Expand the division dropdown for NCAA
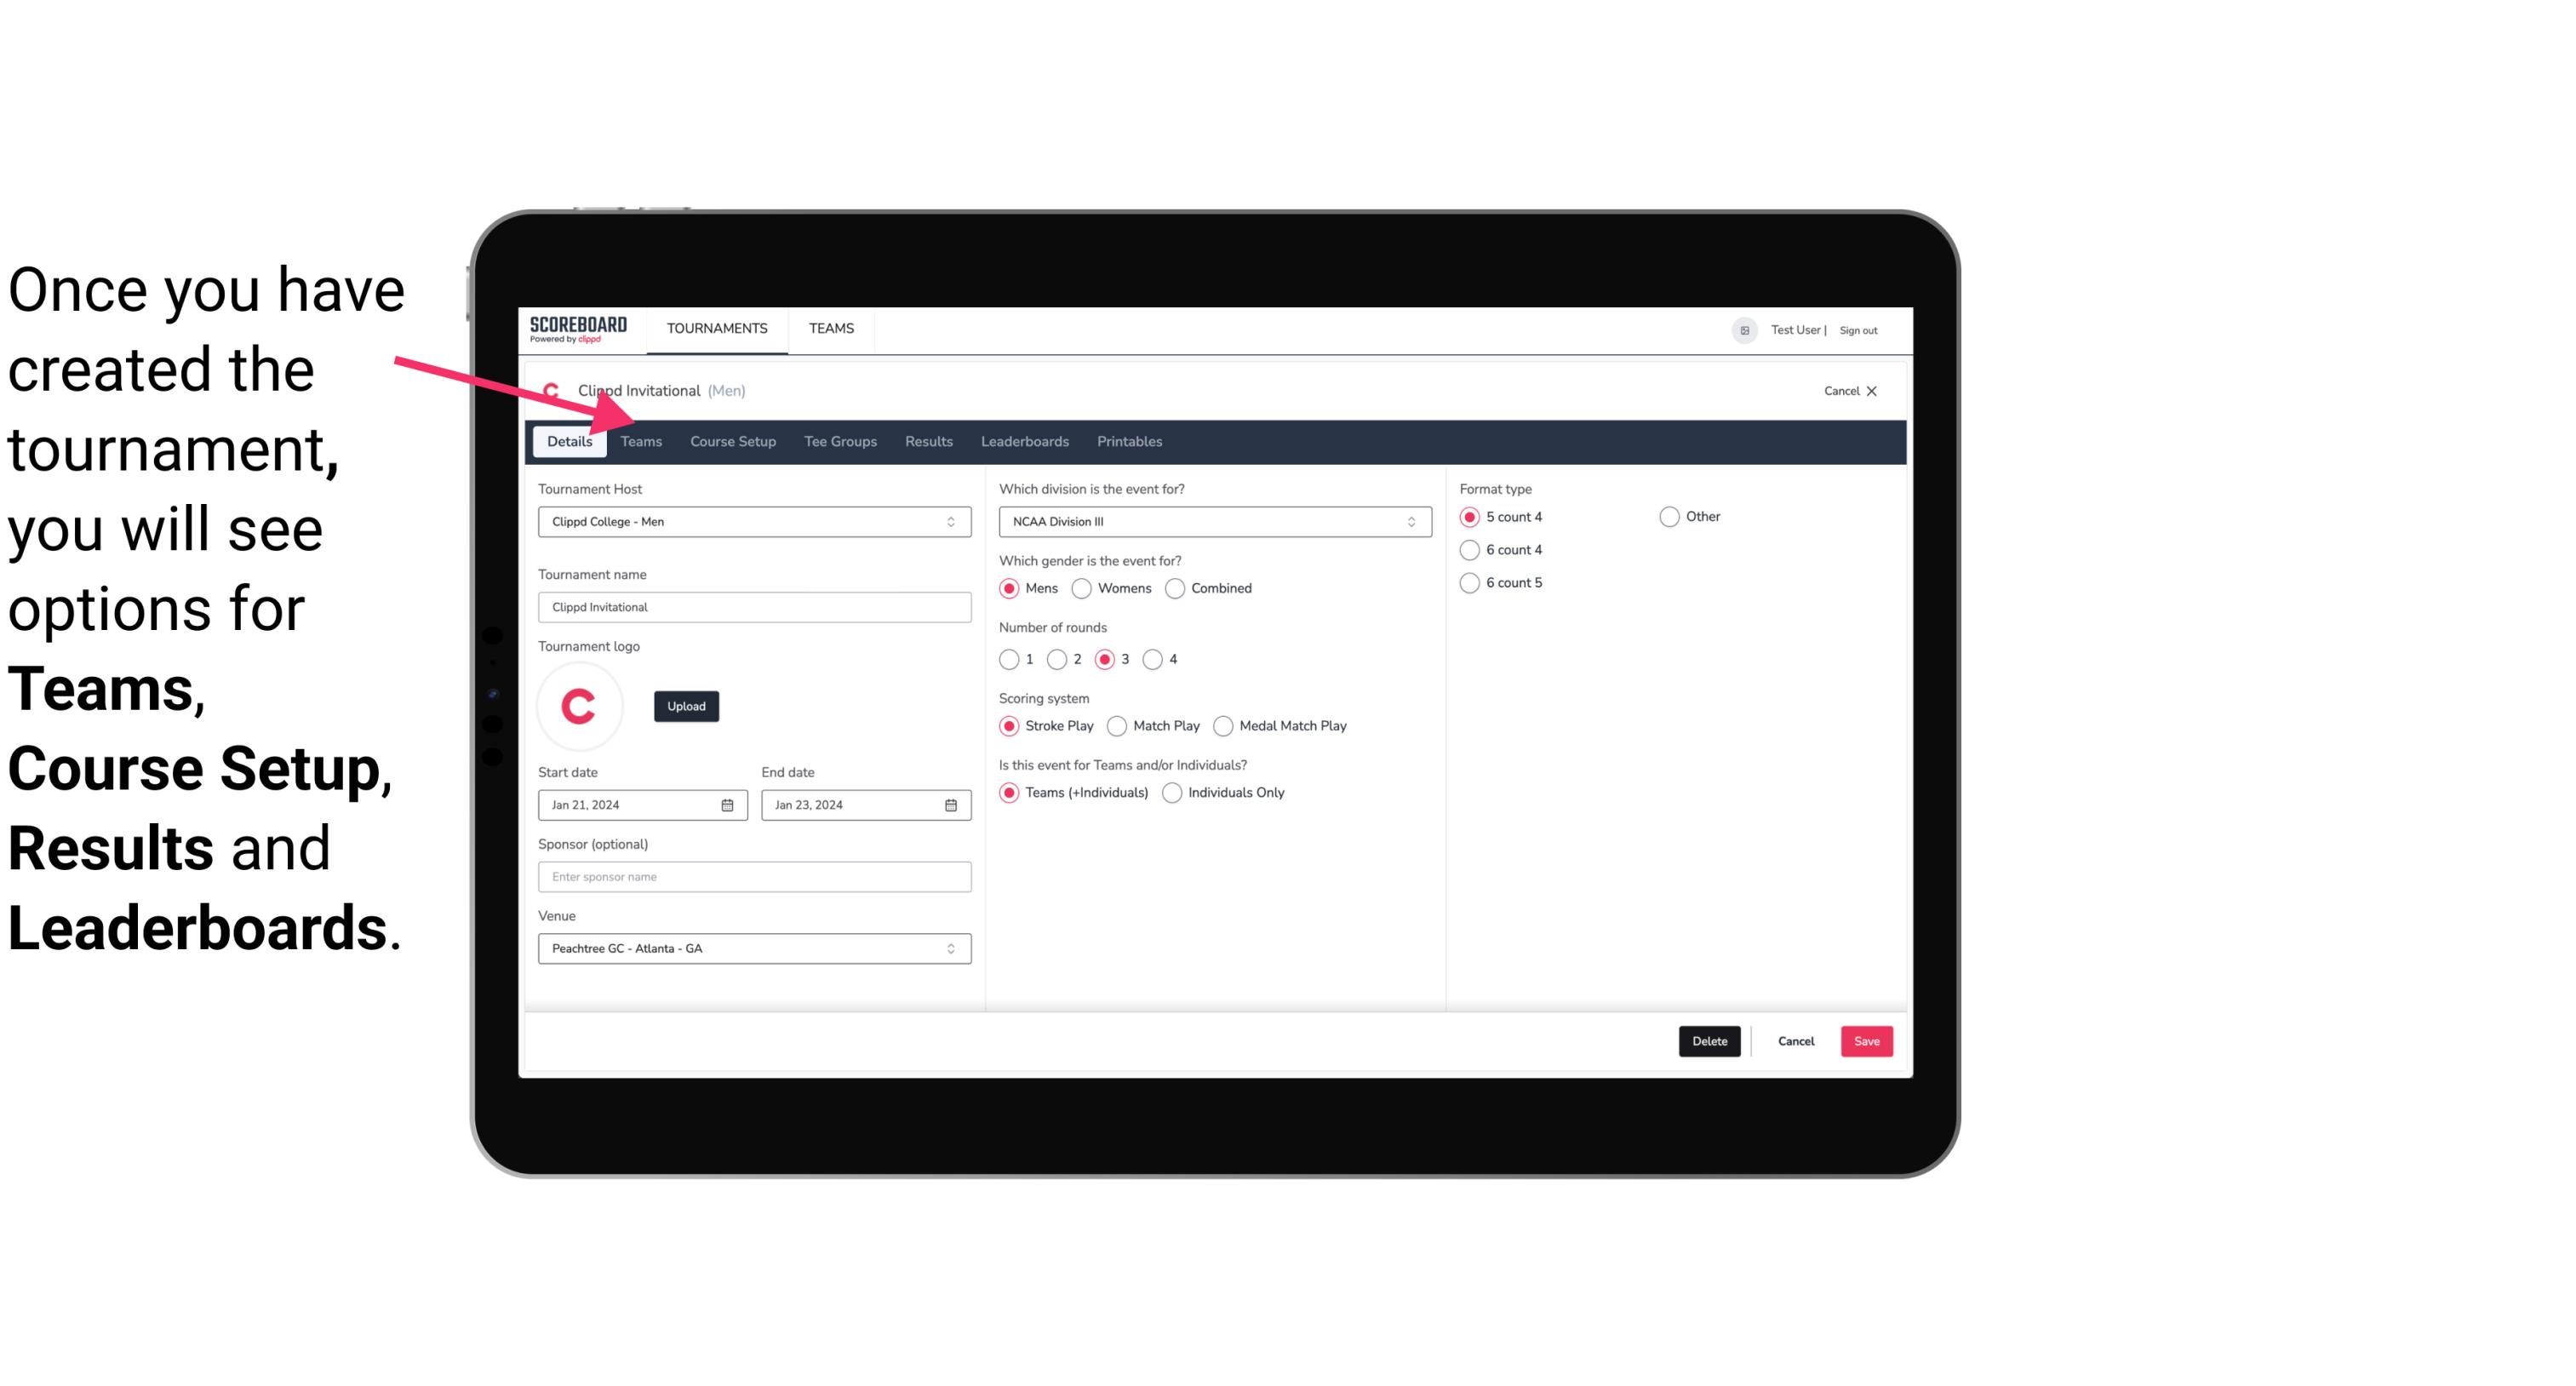2576x1386 pixels. (x=1409, y=521)
